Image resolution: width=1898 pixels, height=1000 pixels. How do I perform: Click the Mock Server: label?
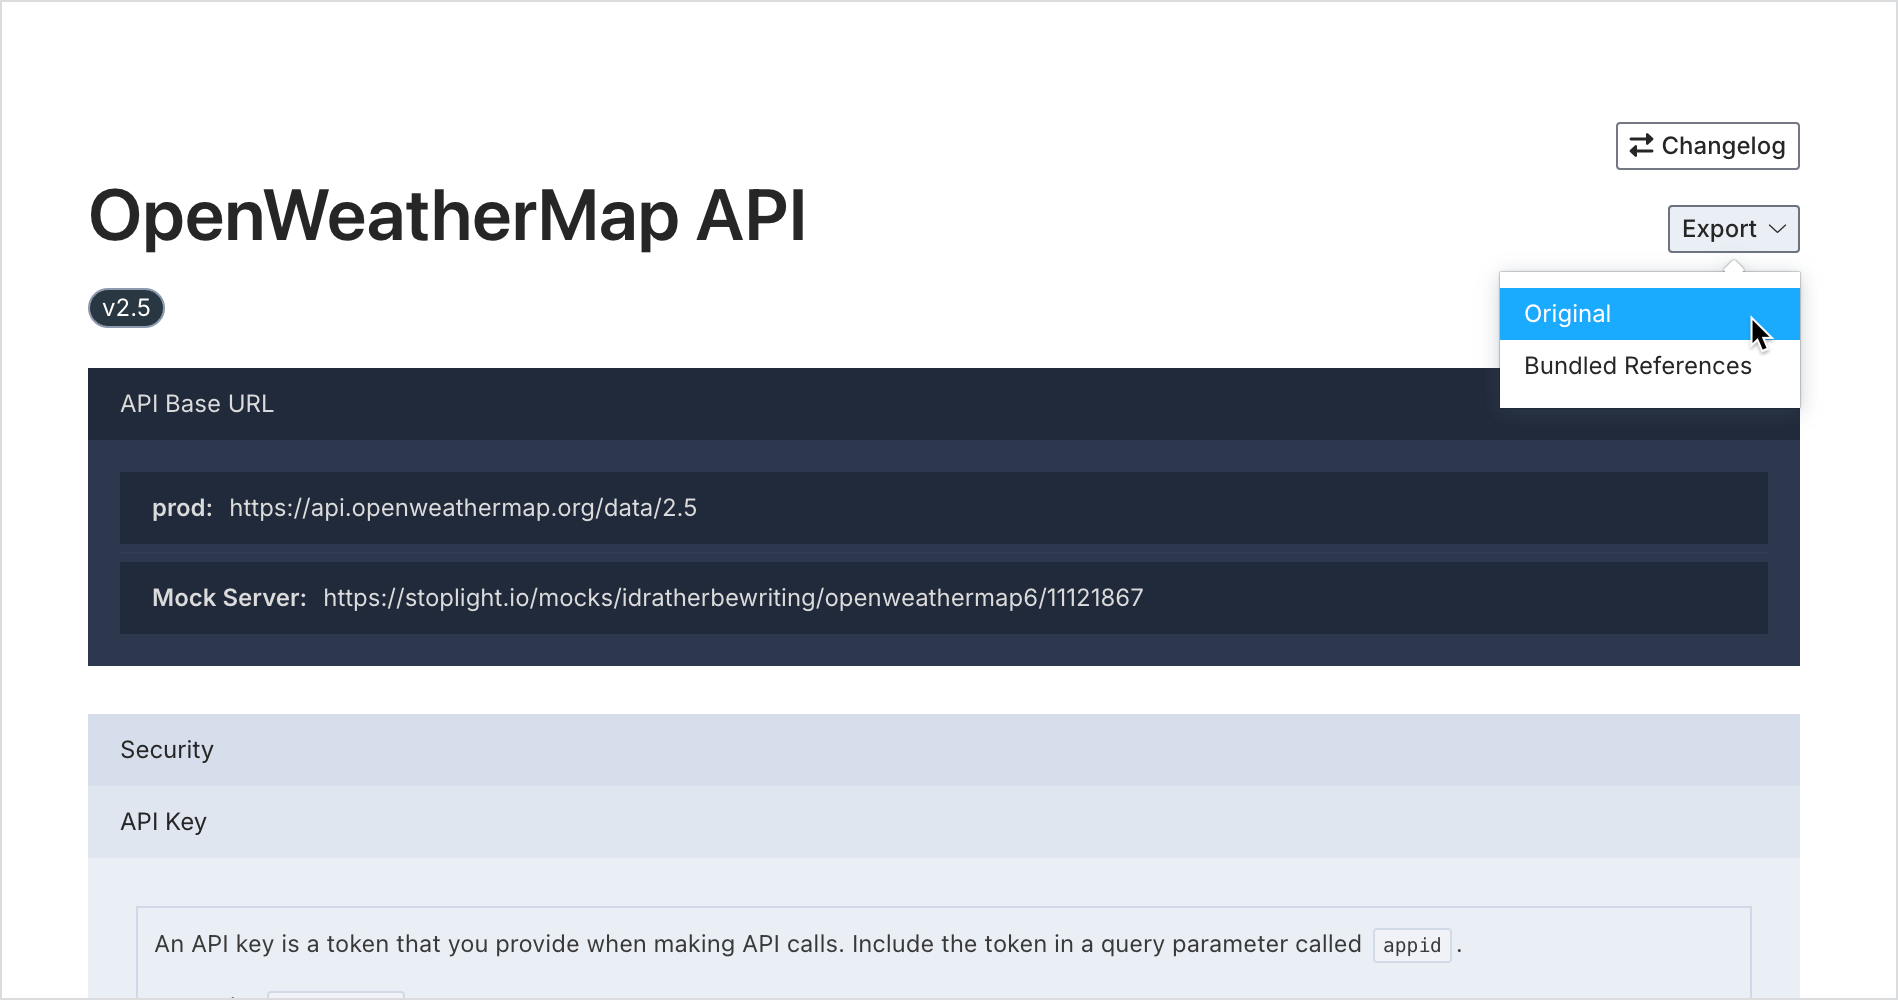pos(229,598)
